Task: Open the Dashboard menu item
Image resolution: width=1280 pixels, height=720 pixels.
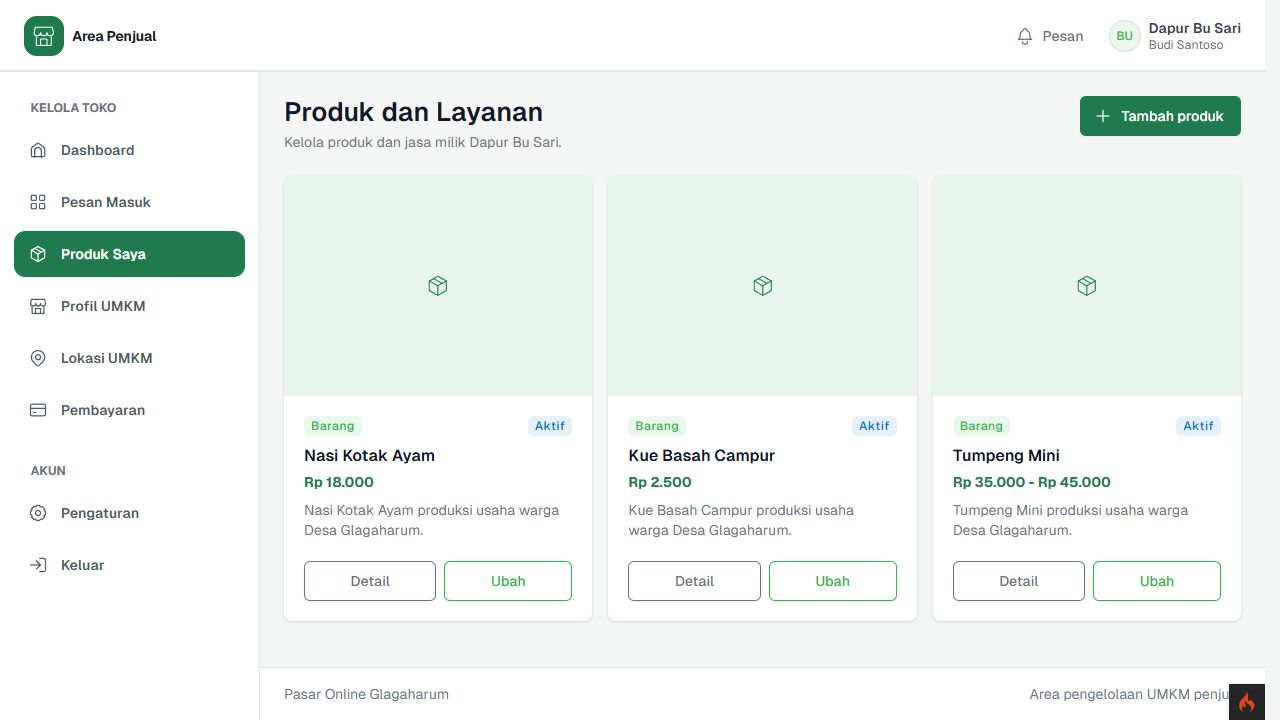Action: pos(129,150)
